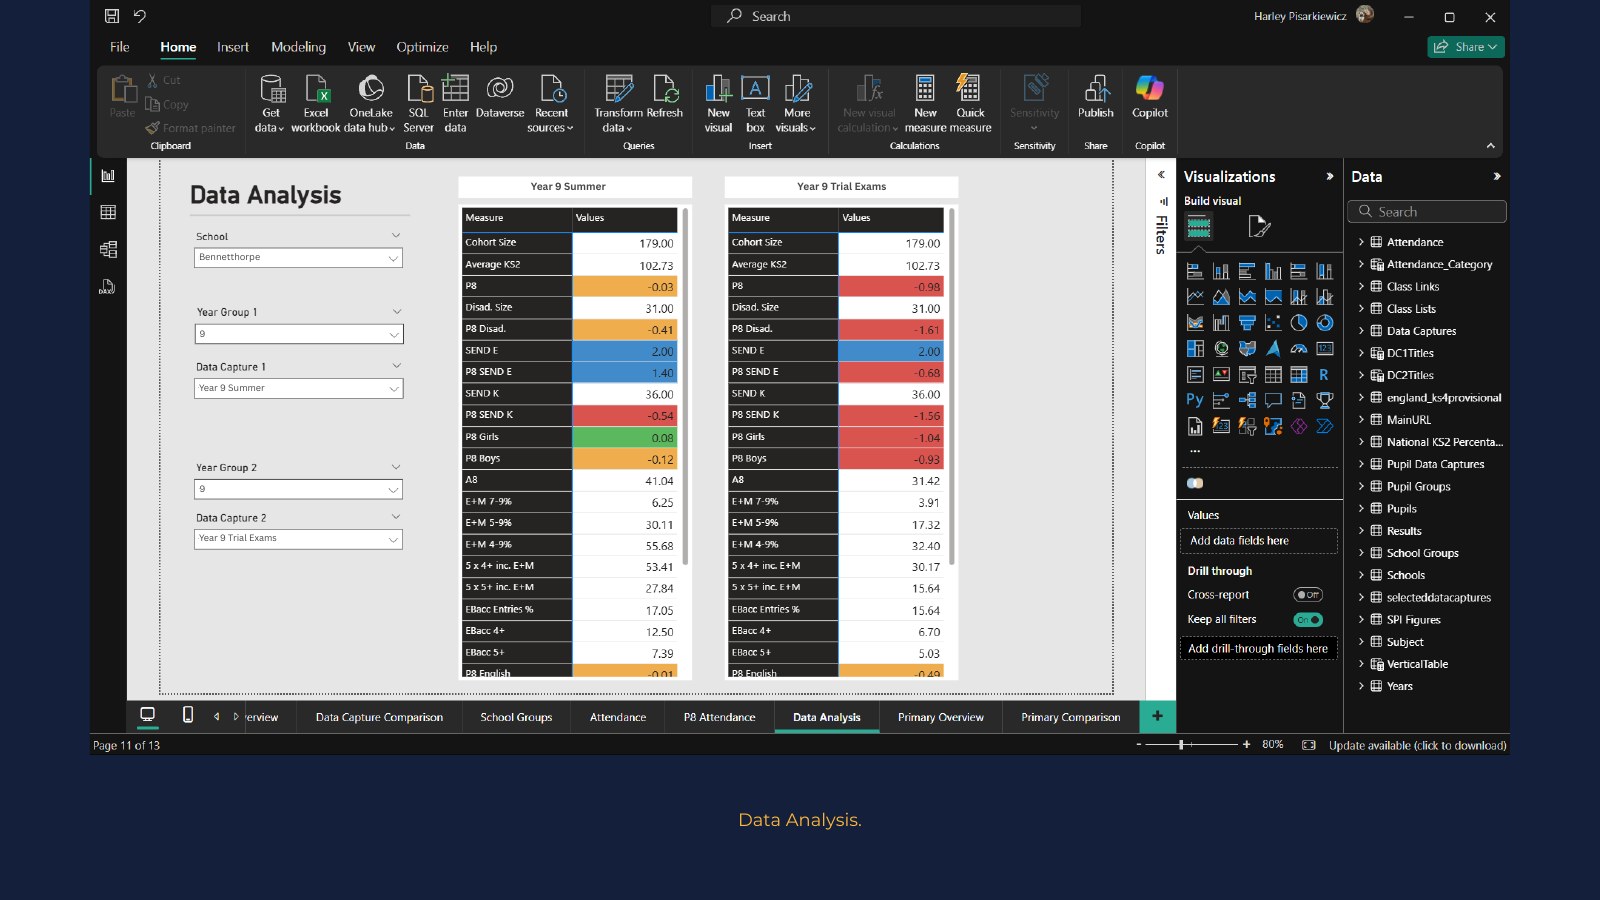Open Model view in left sidebar
The height and width of the screenshot is (900, 1600).
108,249
